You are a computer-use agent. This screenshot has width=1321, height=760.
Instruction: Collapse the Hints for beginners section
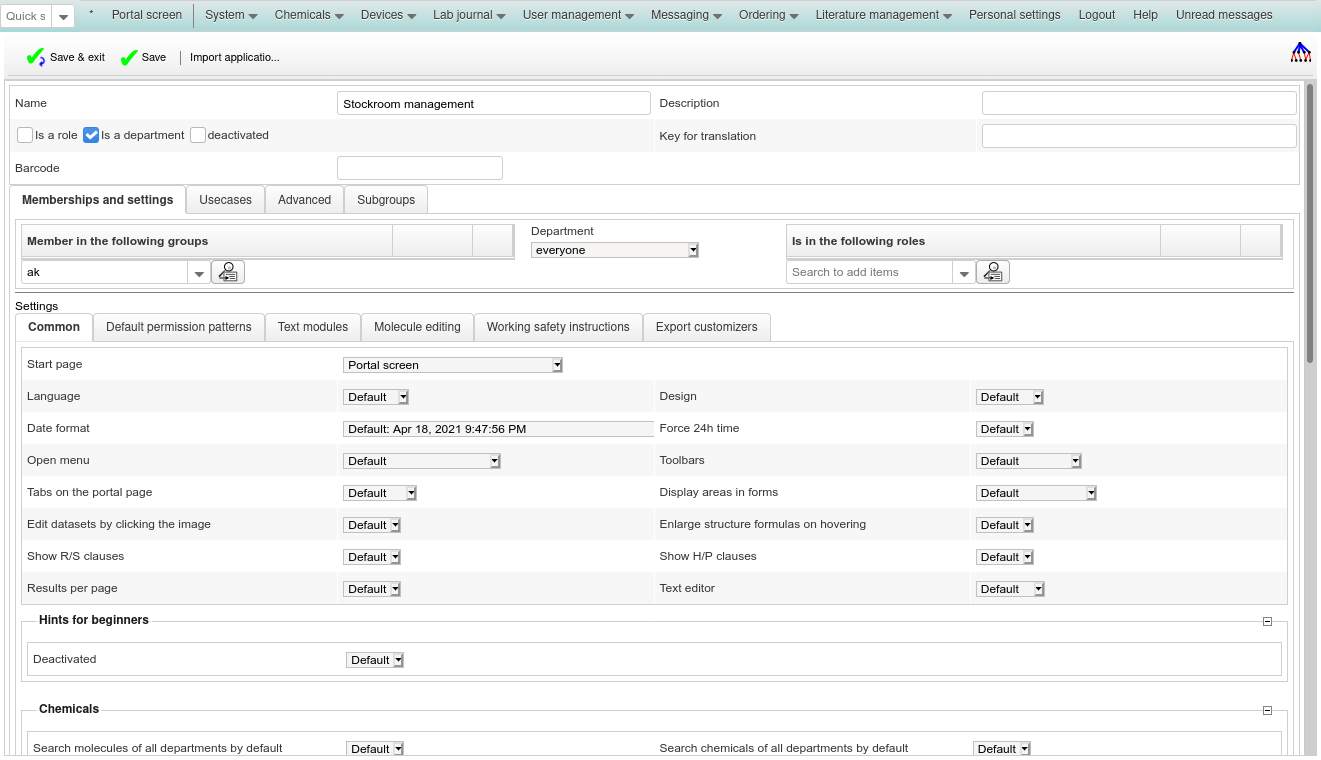(1267, 621)
